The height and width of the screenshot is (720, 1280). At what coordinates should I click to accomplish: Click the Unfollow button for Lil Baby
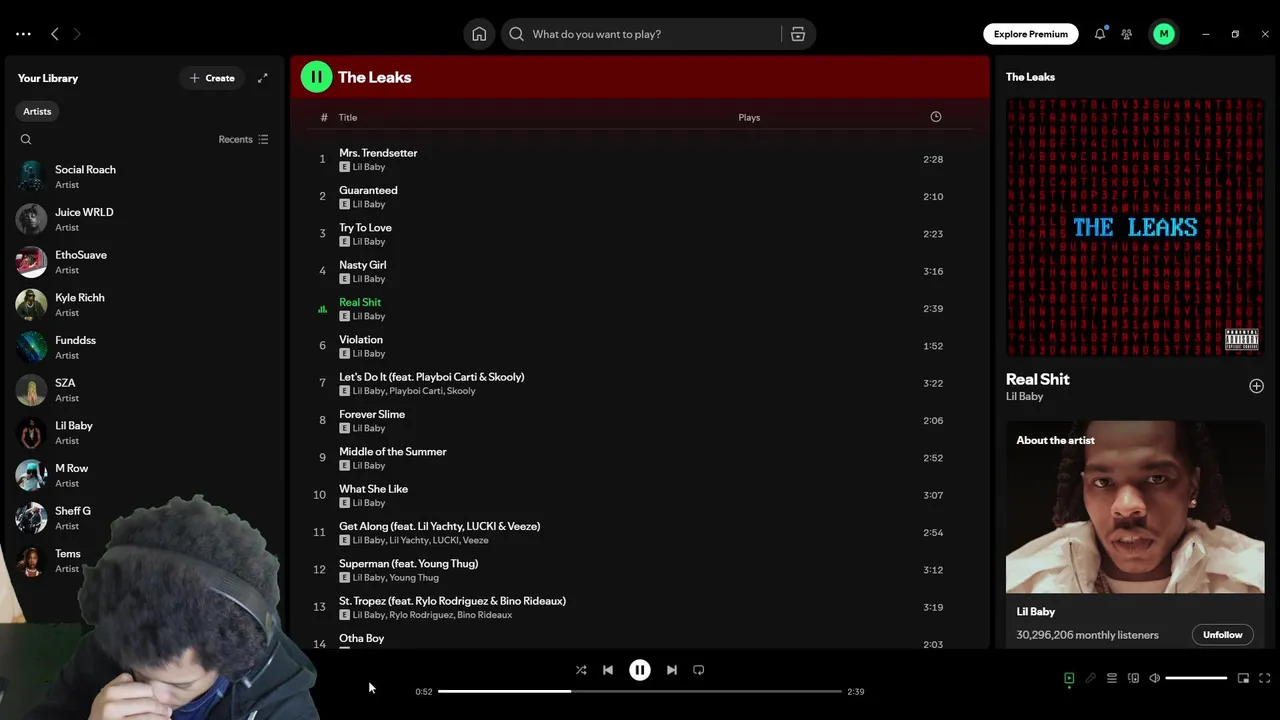click(x=1222, y=635)
